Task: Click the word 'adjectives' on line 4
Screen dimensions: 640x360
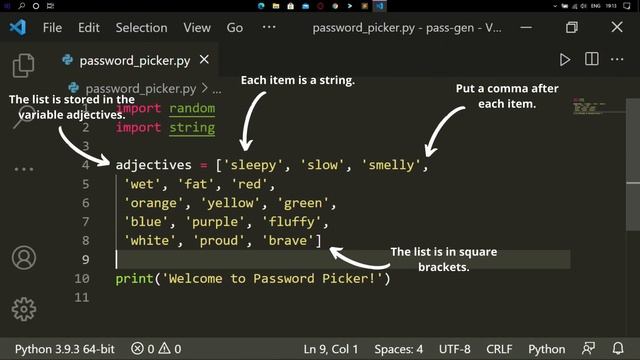Action: [x=153, y=165]
